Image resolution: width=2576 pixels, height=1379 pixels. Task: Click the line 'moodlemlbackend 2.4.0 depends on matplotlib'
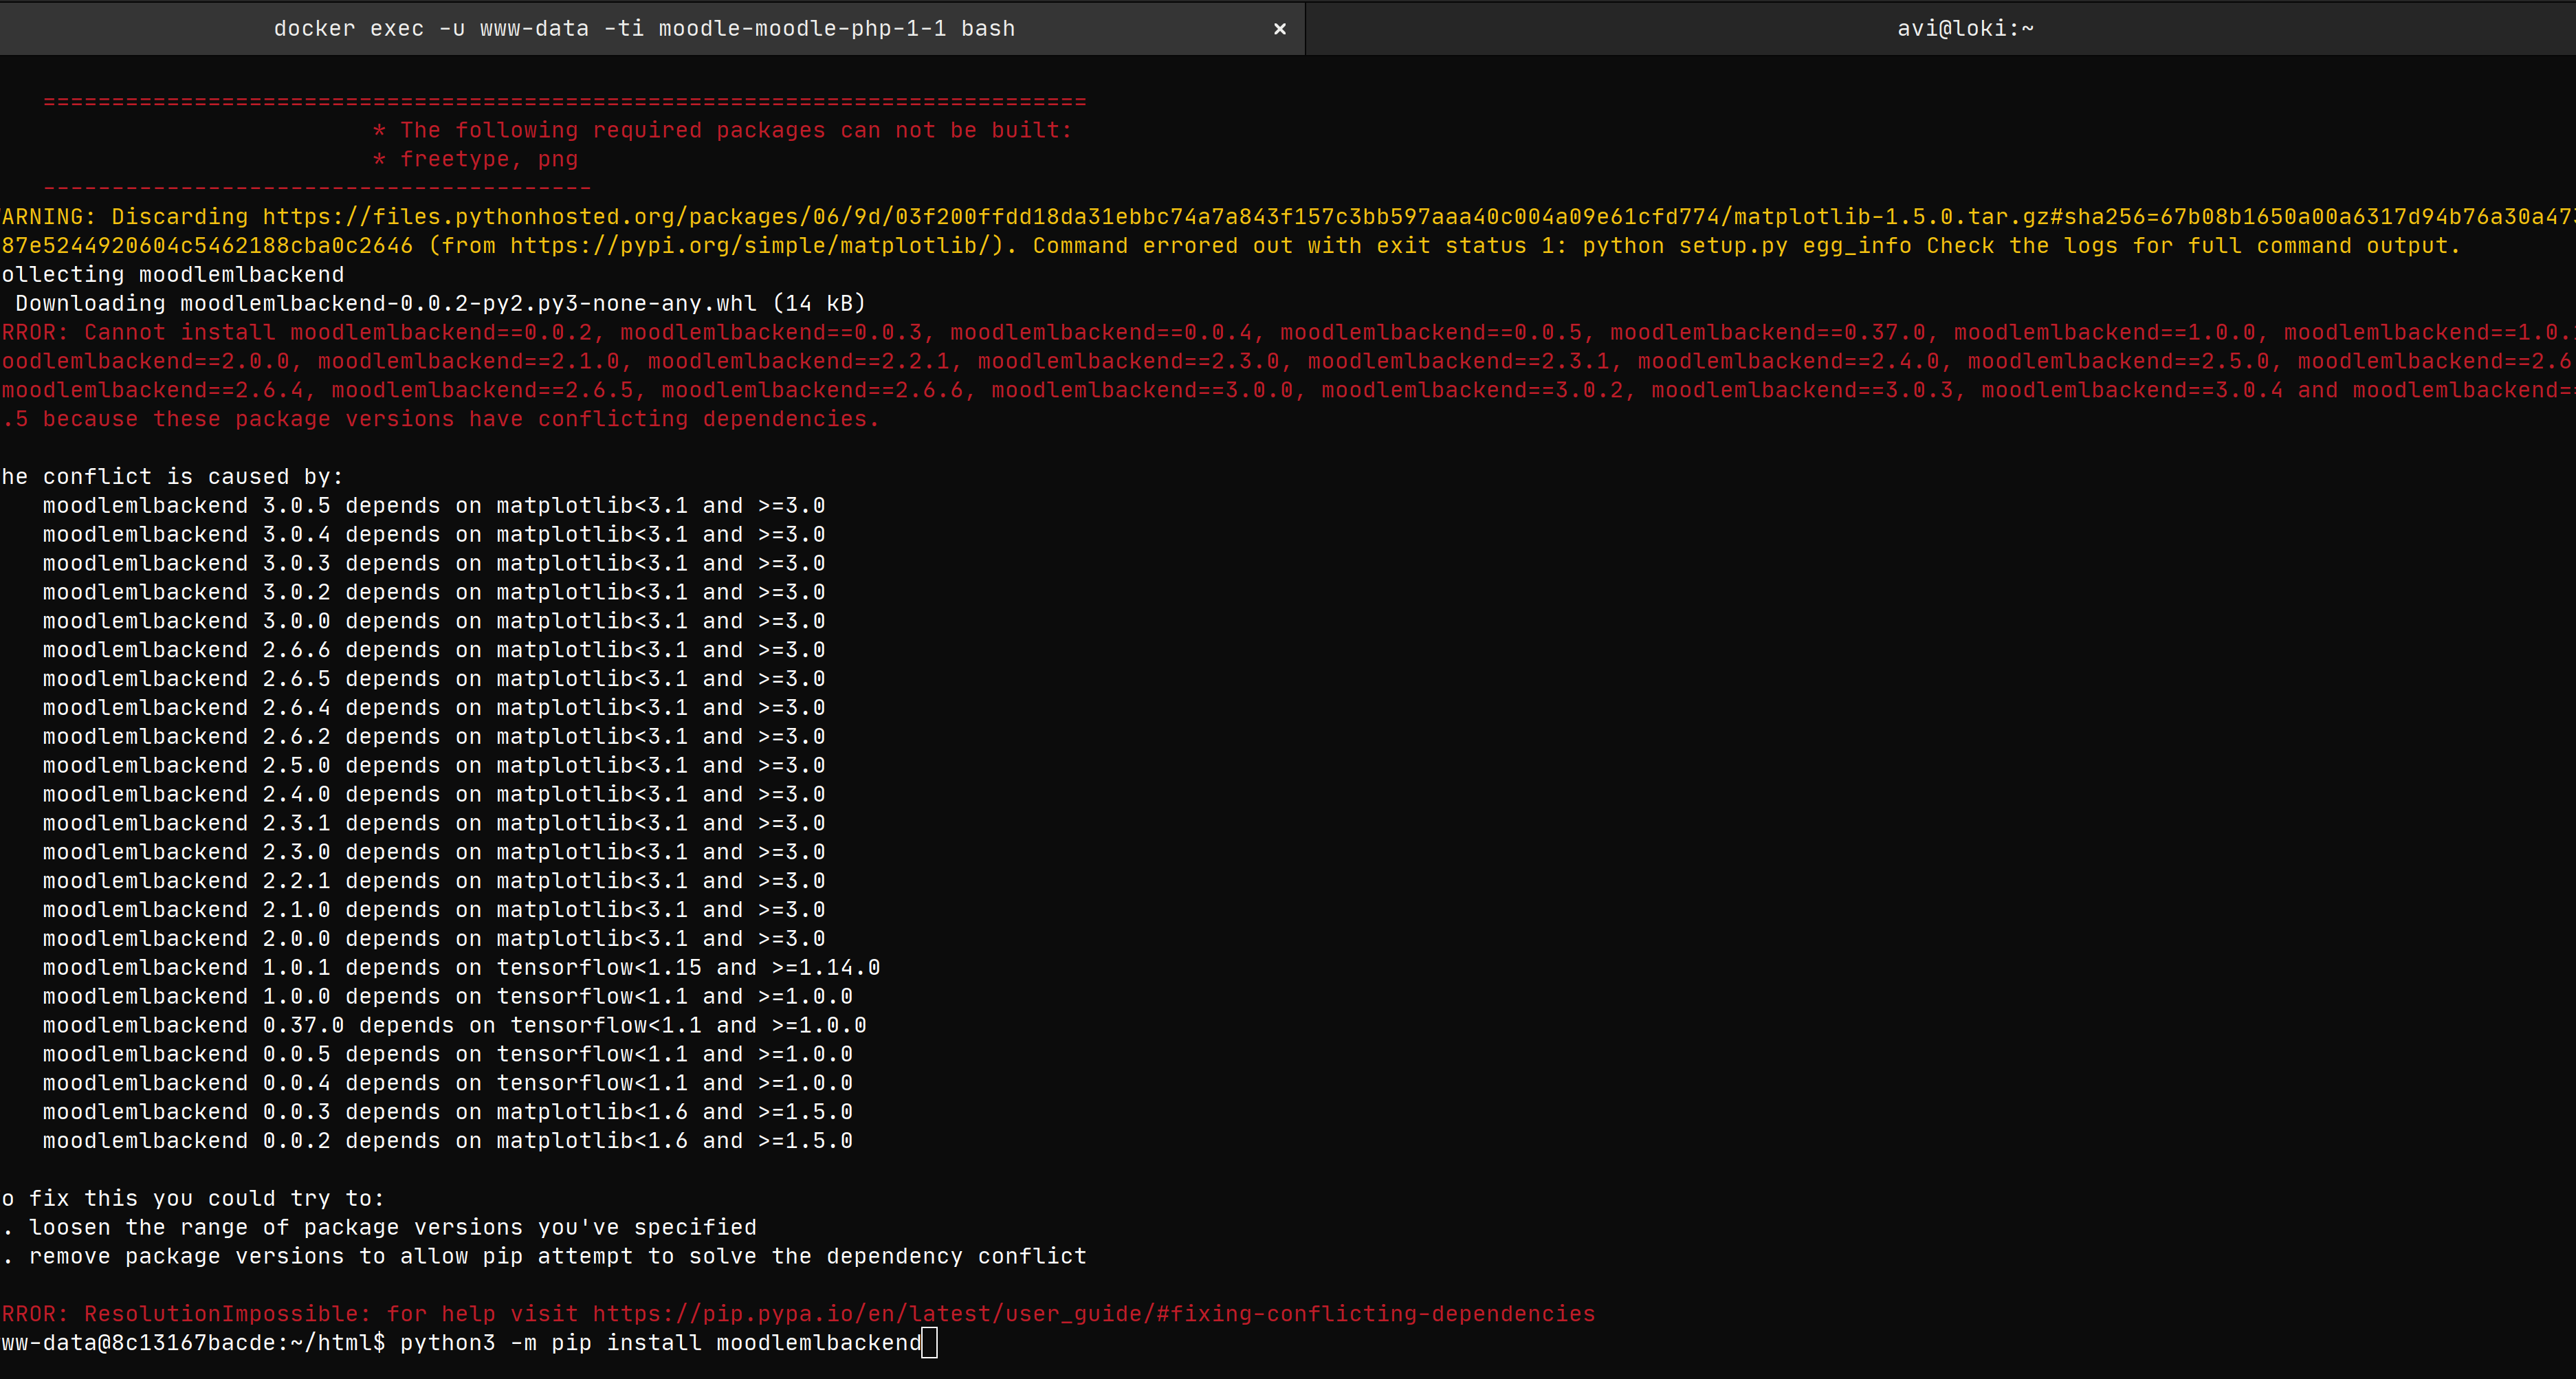(434, 795)
